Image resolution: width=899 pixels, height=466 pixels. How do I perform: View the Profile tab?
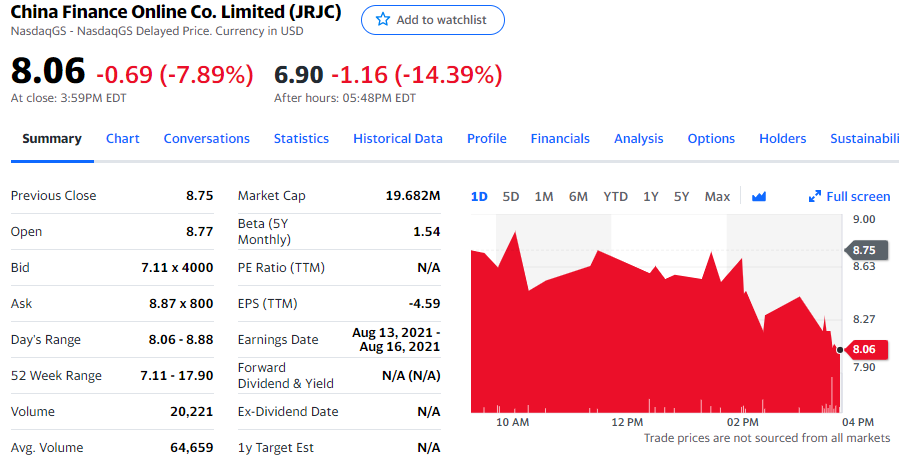(x=487, y=139)
